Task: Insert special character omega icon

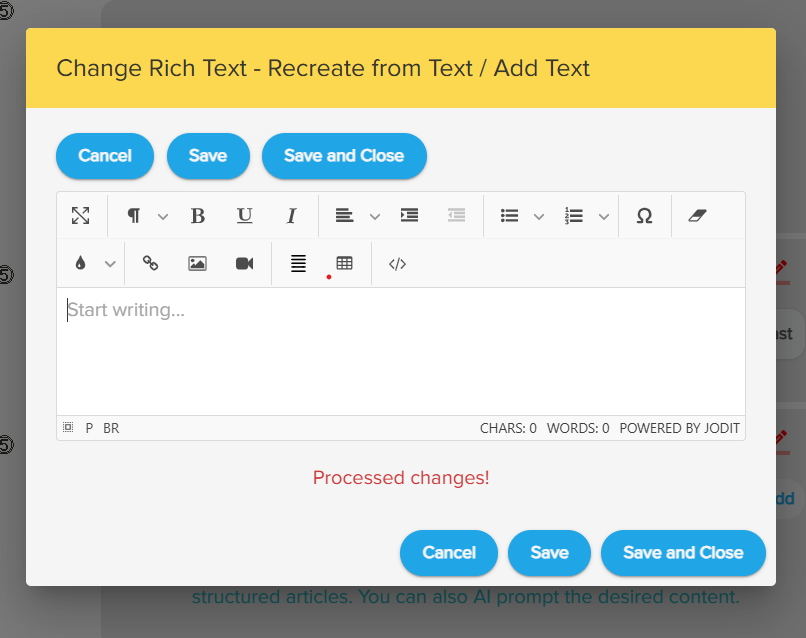Action: [x=645, y=216]
